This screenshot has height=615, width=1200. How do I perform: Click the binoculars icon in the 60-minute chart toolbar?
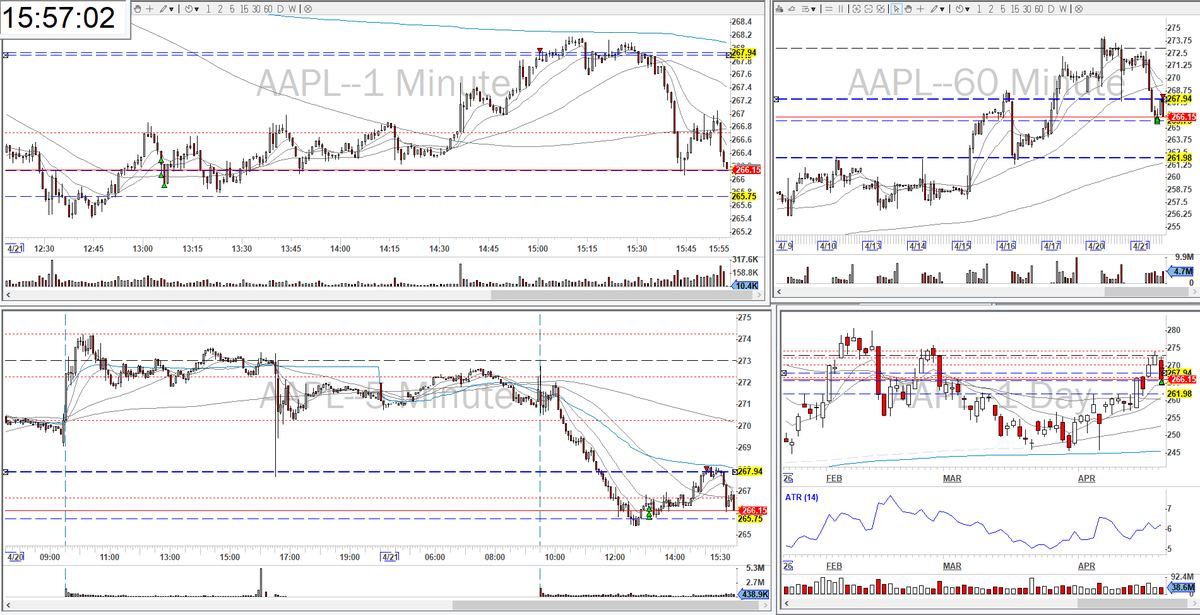click(779, 9)
